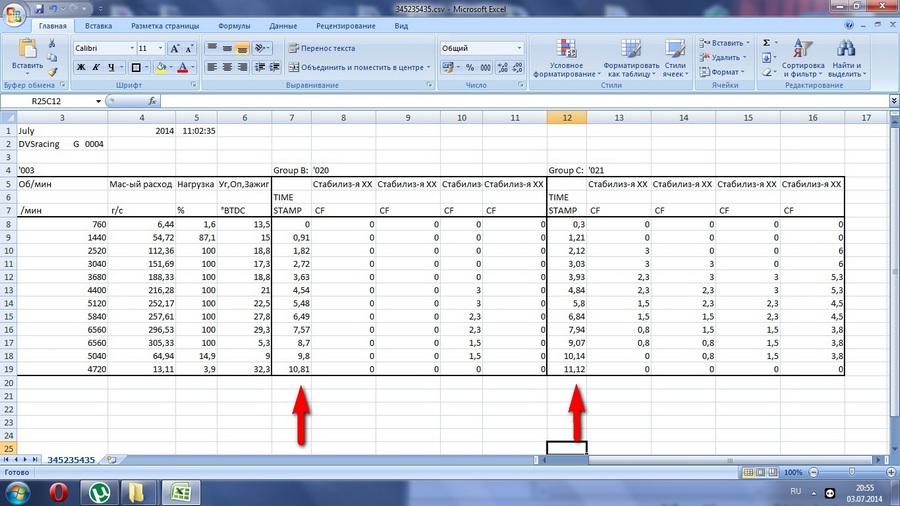Viewport: 900px width, 506px height.
Task: Click the yellow fill color bucket
Action: [x=160, y=67]
